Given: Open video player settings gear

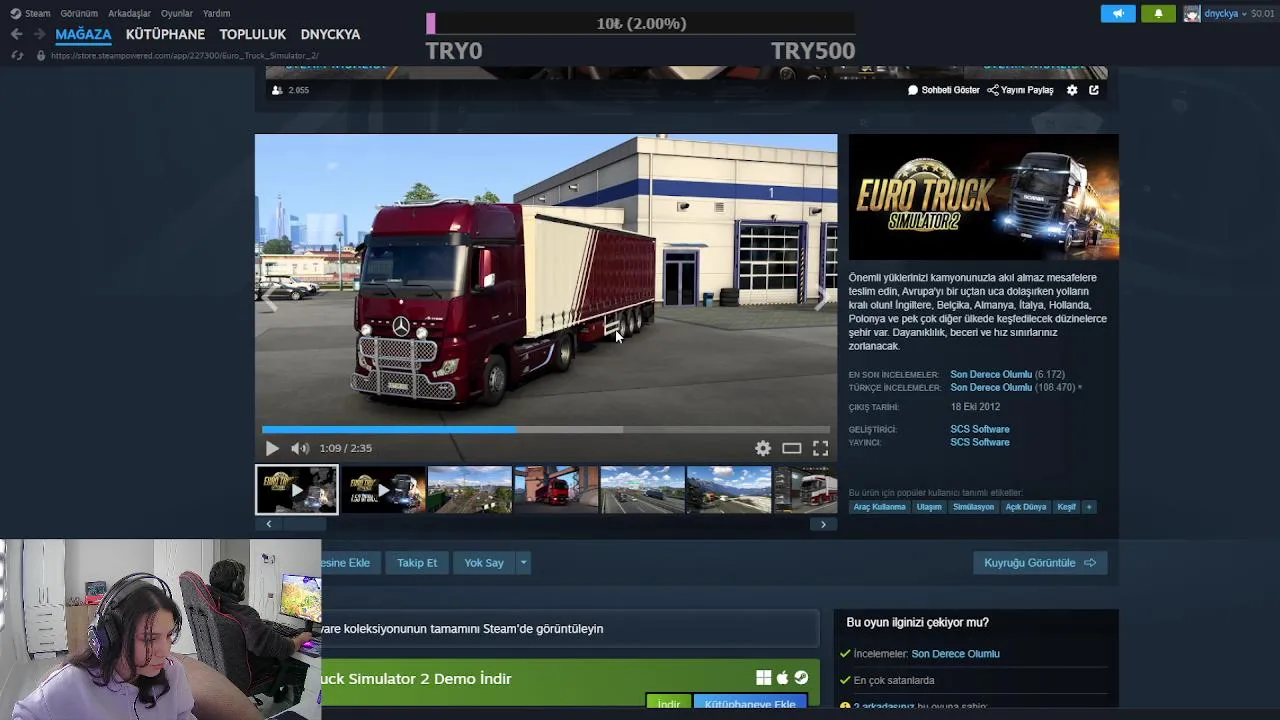Looking at the screenshot, I should click(x=763, y=449).
